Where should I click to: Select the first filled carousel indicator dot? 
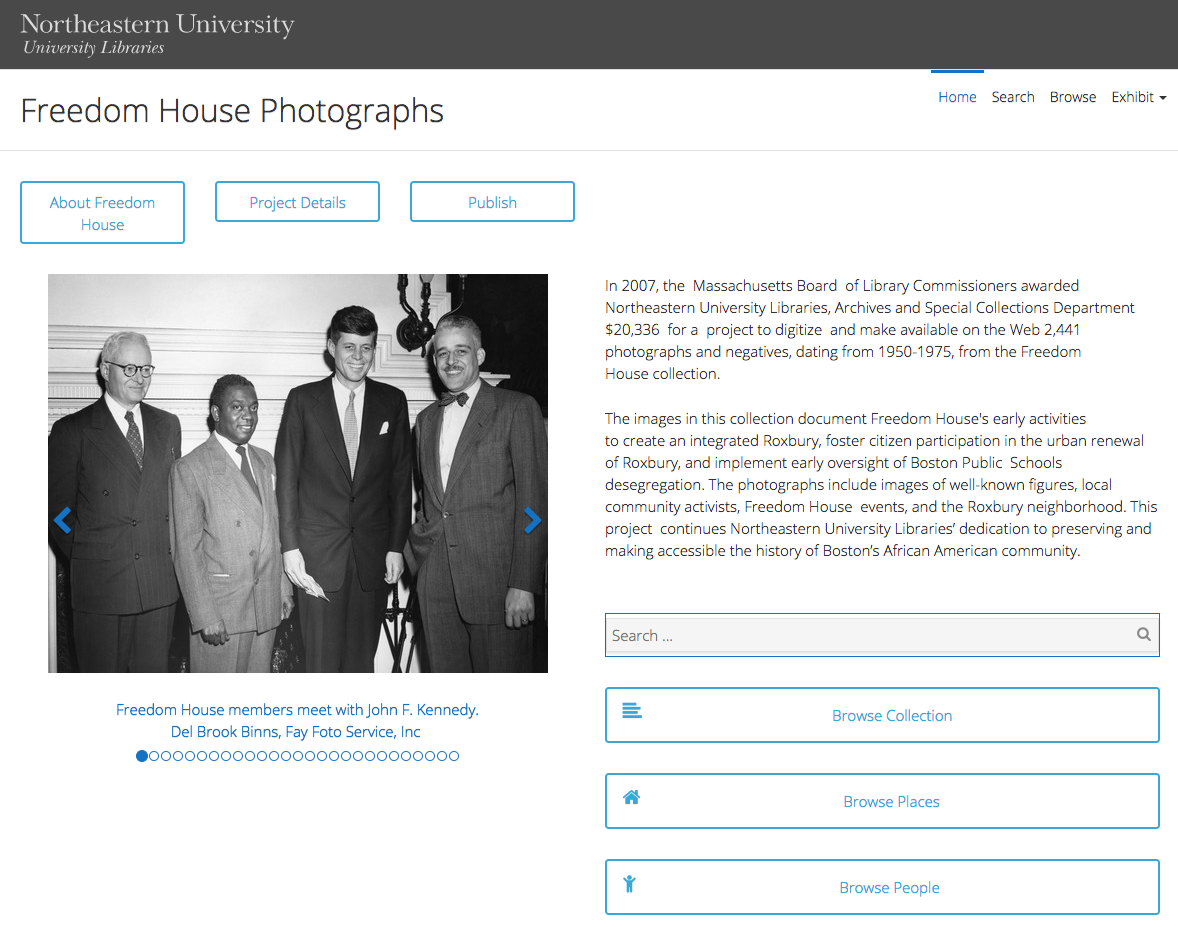click(142, 756)
